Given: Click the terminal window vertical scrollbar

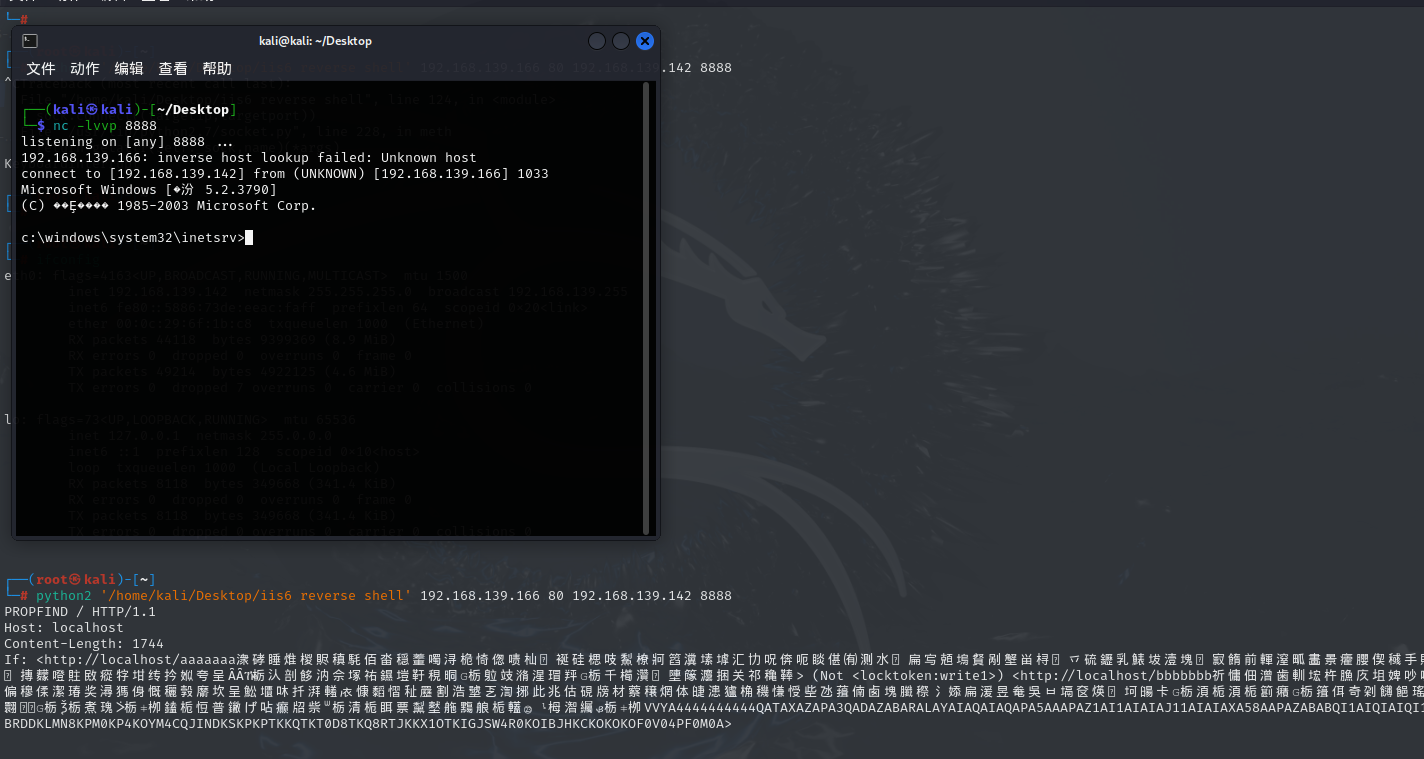Looking at the screenshot, I should click(x=646, y=308).
